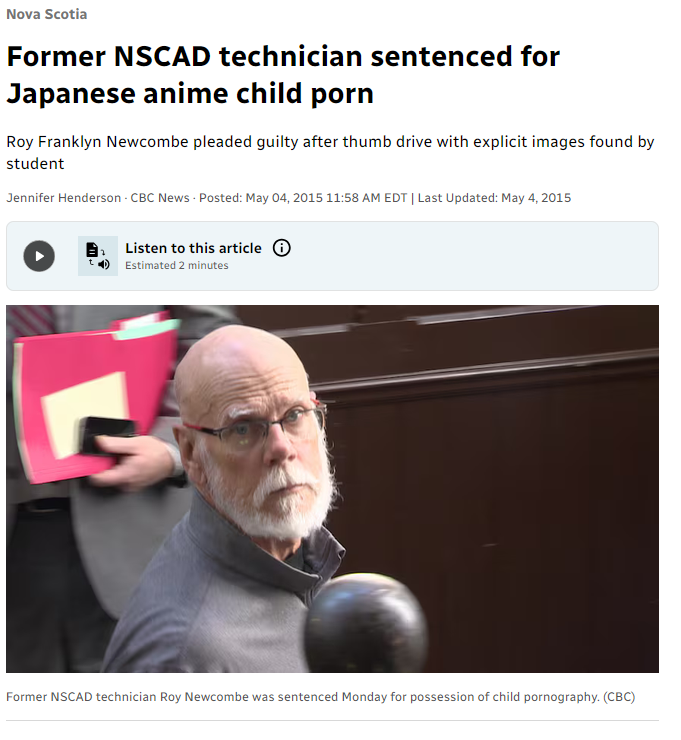Image resolution: width=681 pixels, height=740 pixels.
Task: Click author name Jennifer Henderson
Action: (64, 198)
